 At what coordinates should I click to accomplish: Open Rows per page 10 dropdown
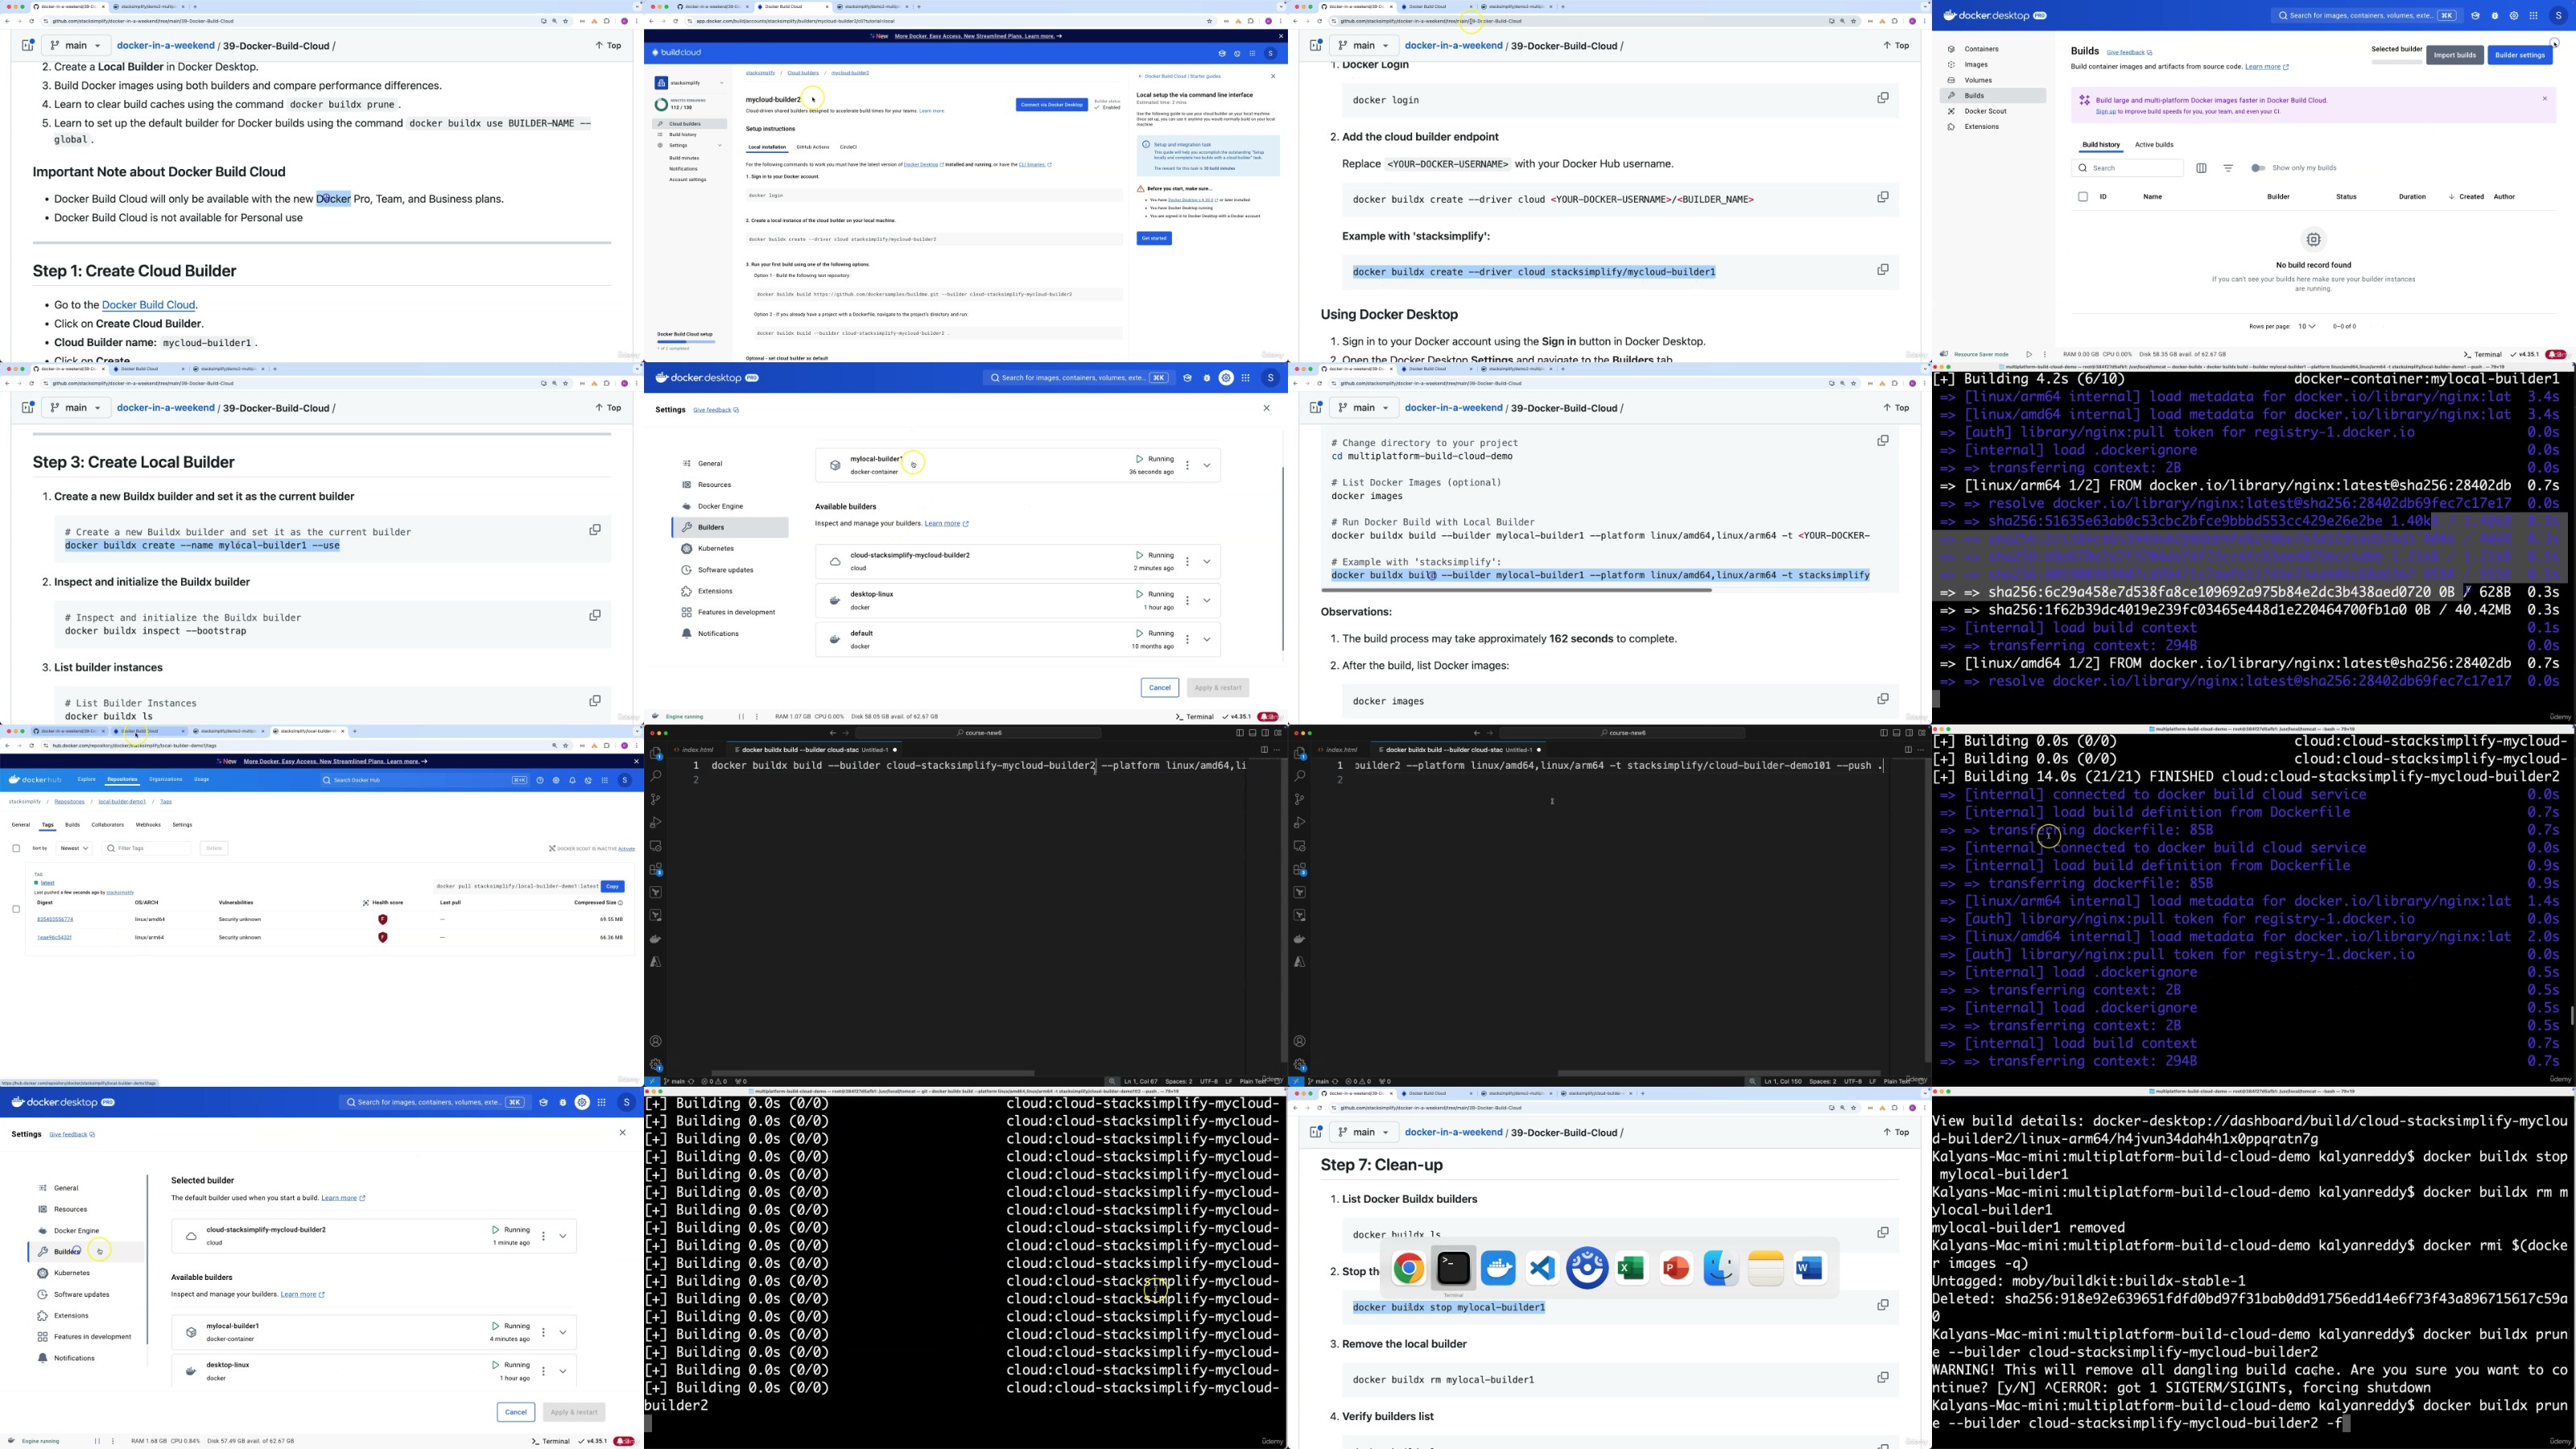2307,326
